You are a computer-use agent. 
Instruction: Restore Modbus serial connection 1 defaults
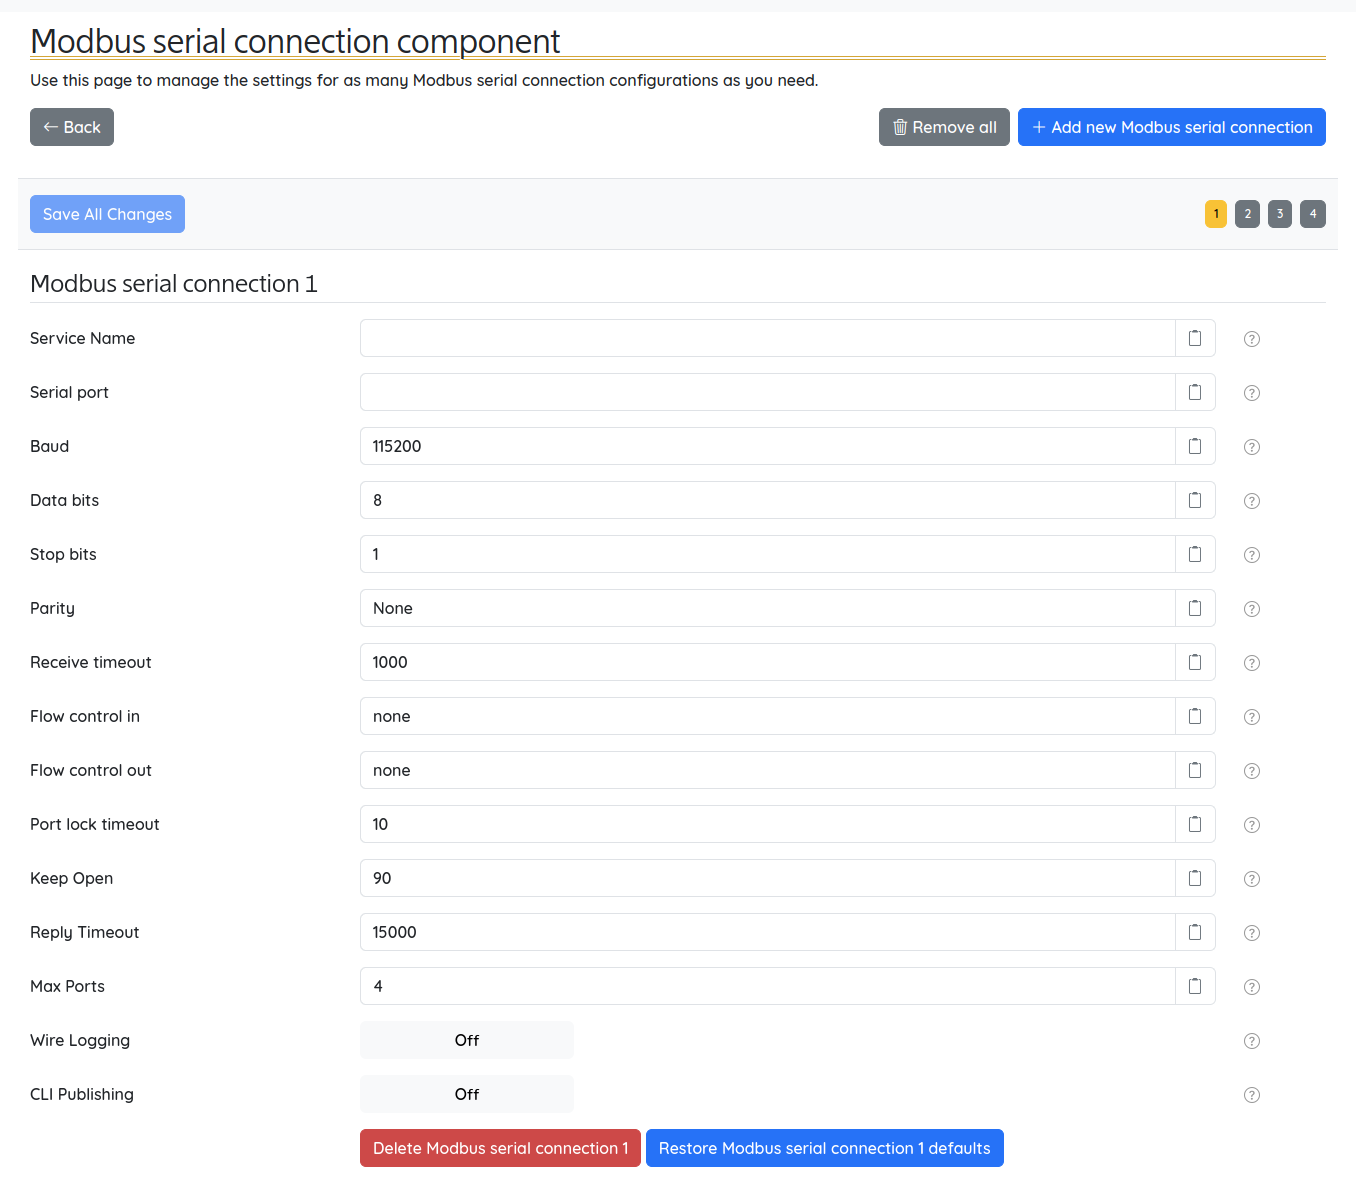pyautogui.click(x=825, y=1148)
